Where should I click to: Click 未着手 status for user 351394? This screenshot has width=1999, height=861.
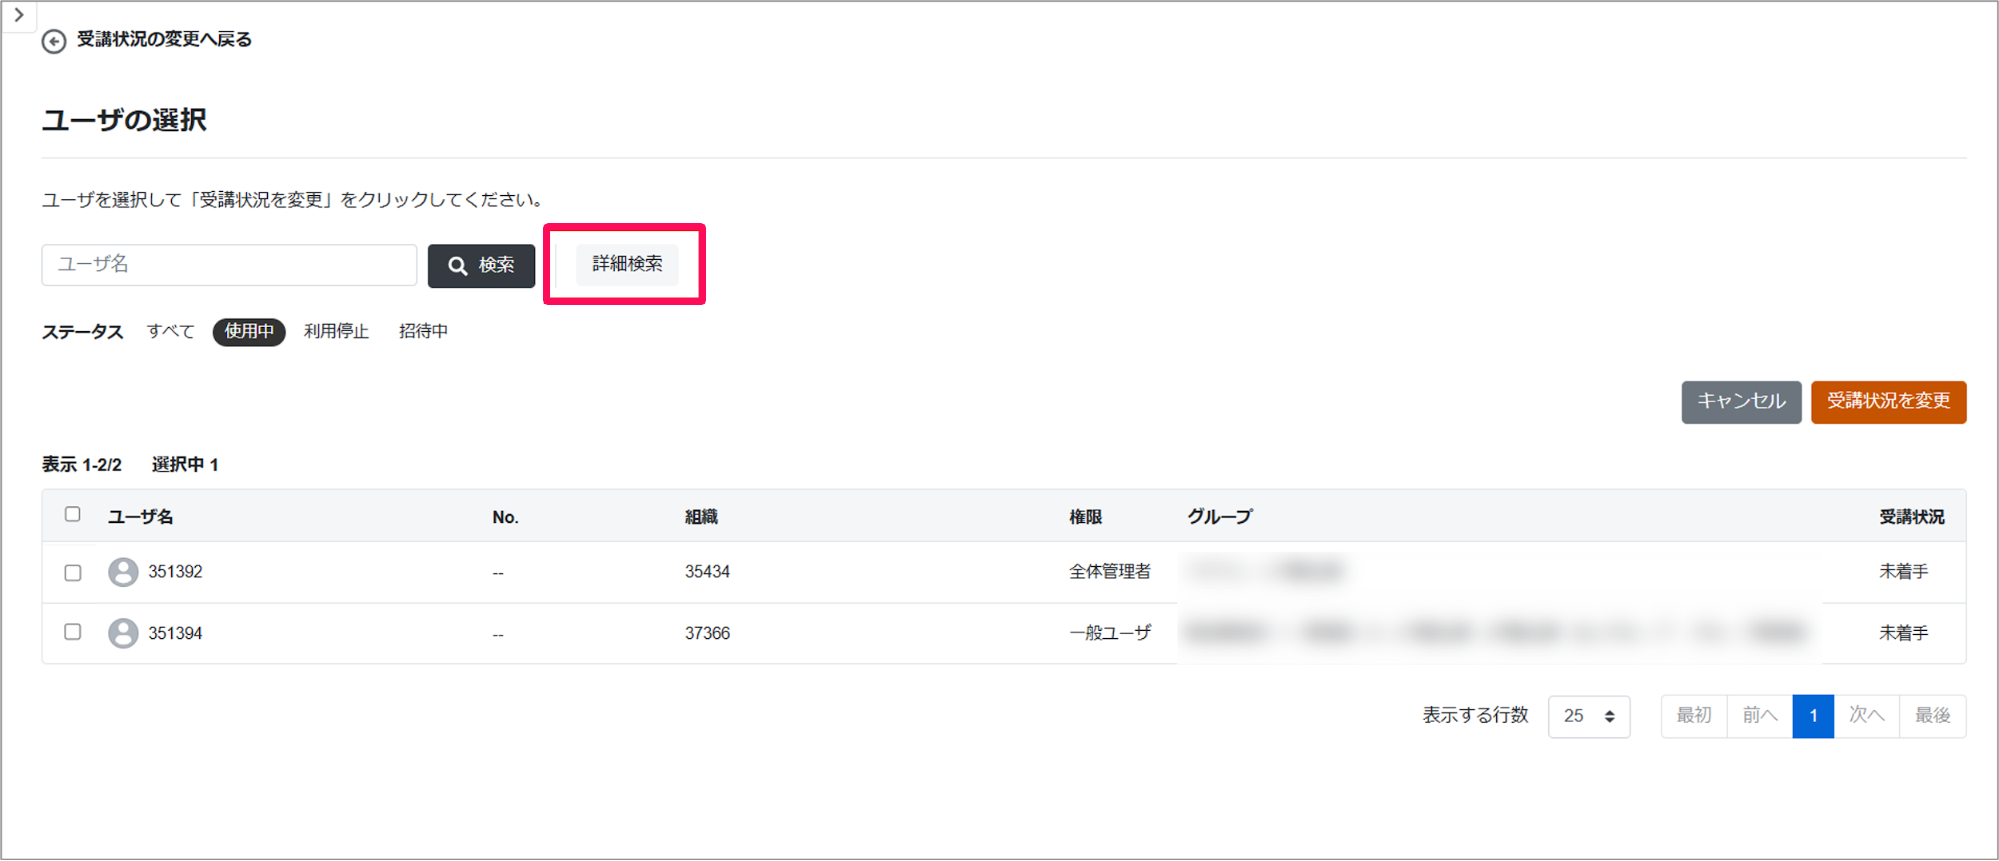(1904, 633)
